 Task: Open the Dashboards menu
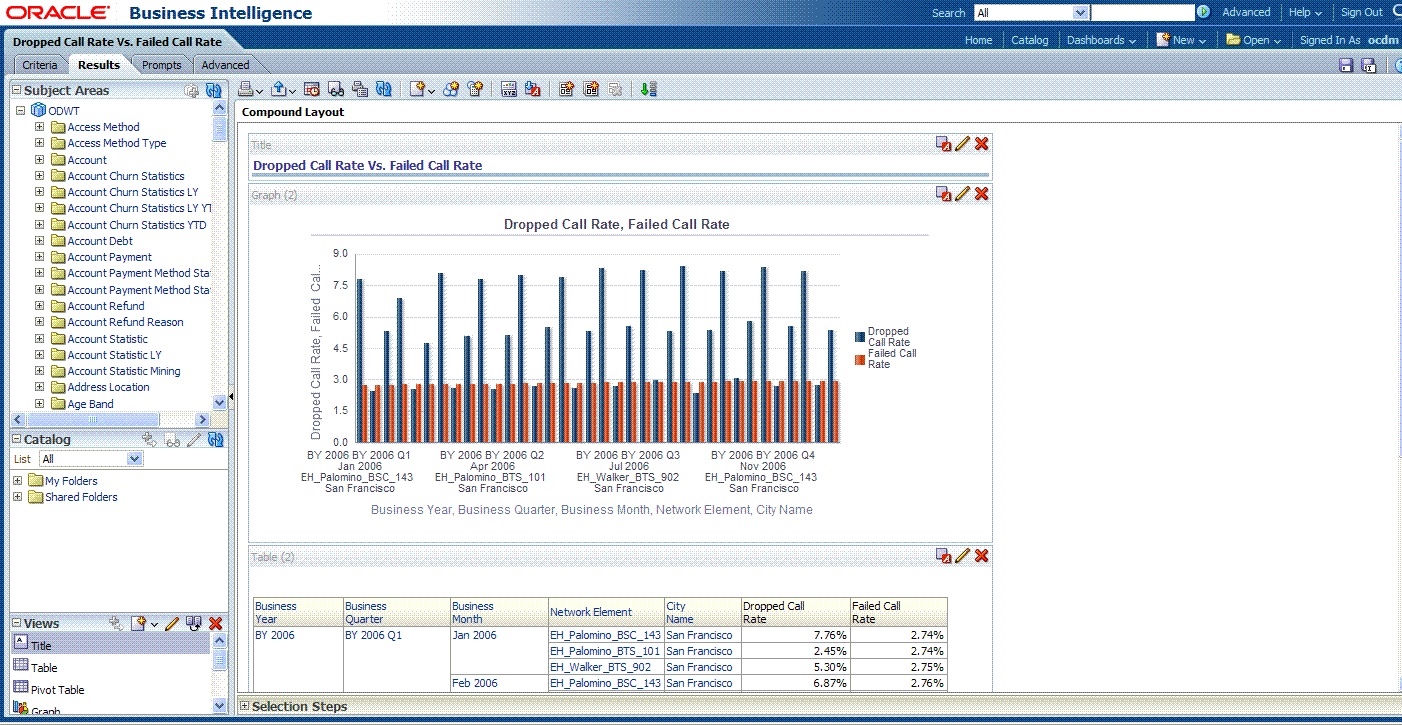pos(1100,40)
